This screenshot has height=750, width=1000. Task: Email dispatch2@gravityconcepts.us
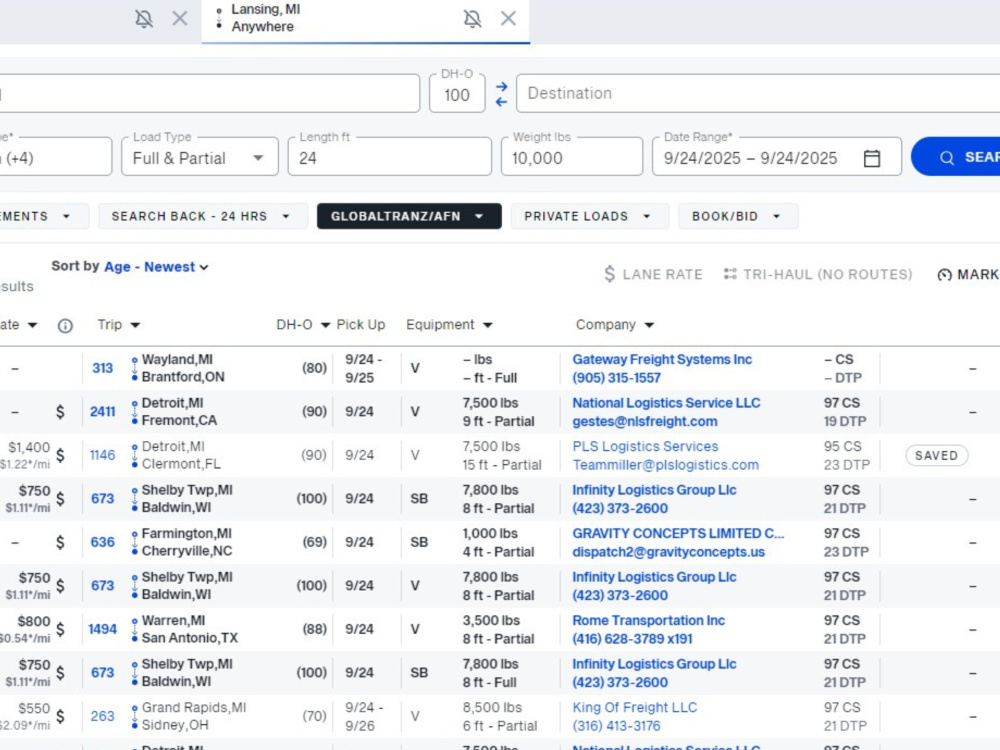(x=668, y=552)
